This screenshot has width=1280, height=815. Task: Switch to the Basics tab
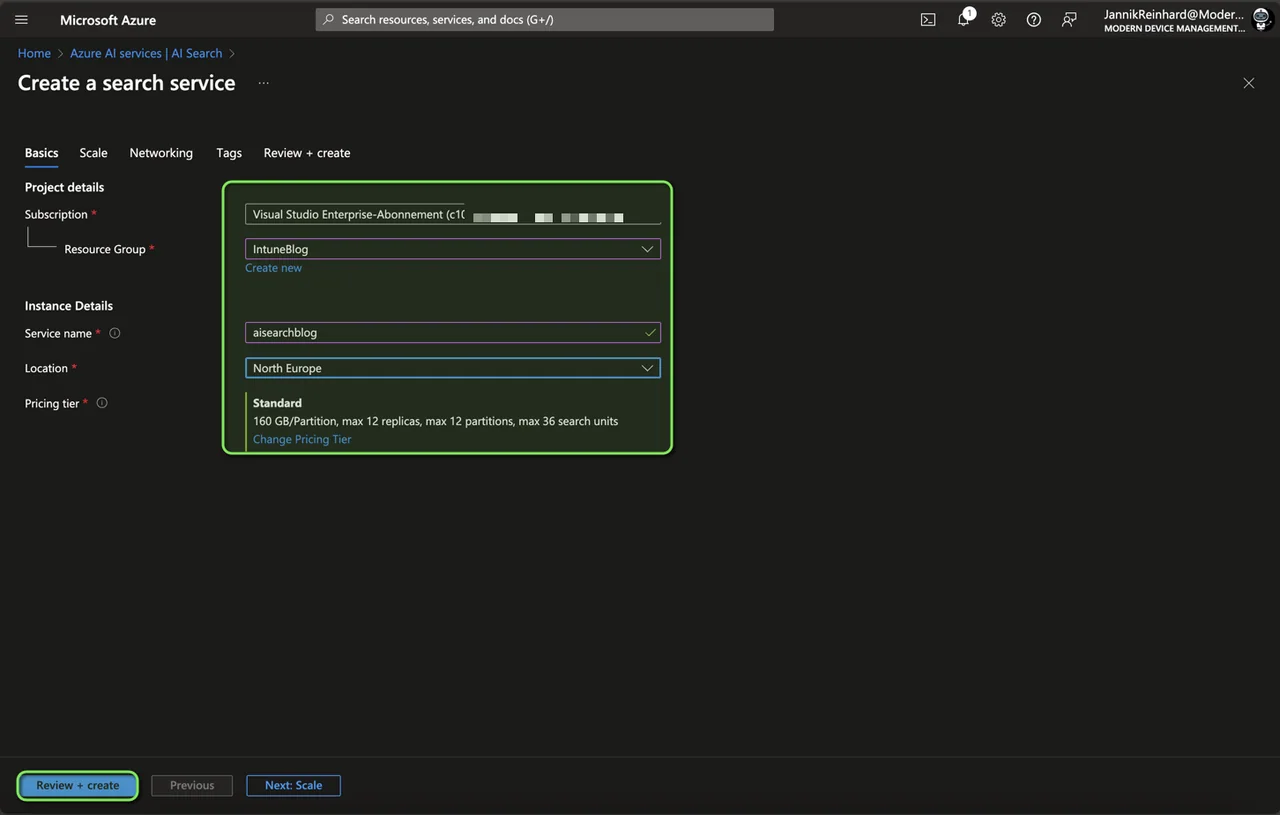tap(41, 153)
